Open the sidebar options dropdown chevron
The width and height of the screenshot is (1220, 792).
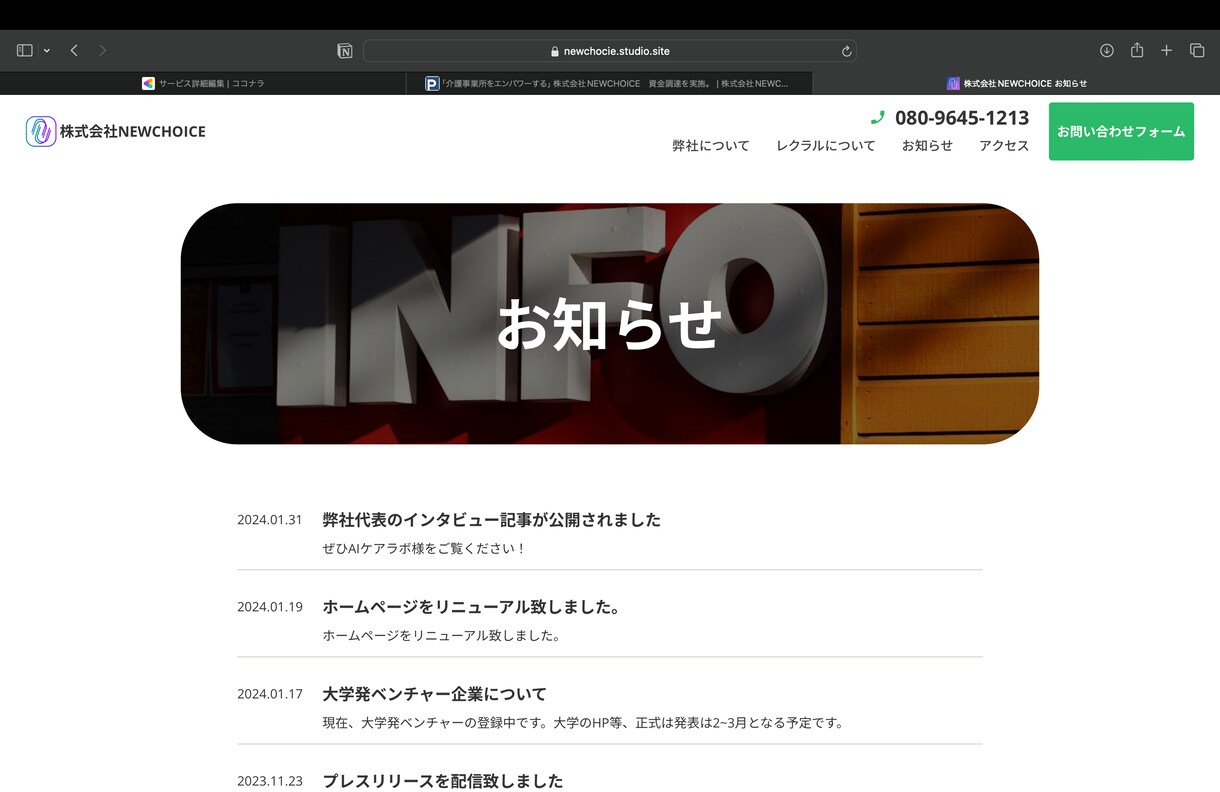[x=46, y=51]
